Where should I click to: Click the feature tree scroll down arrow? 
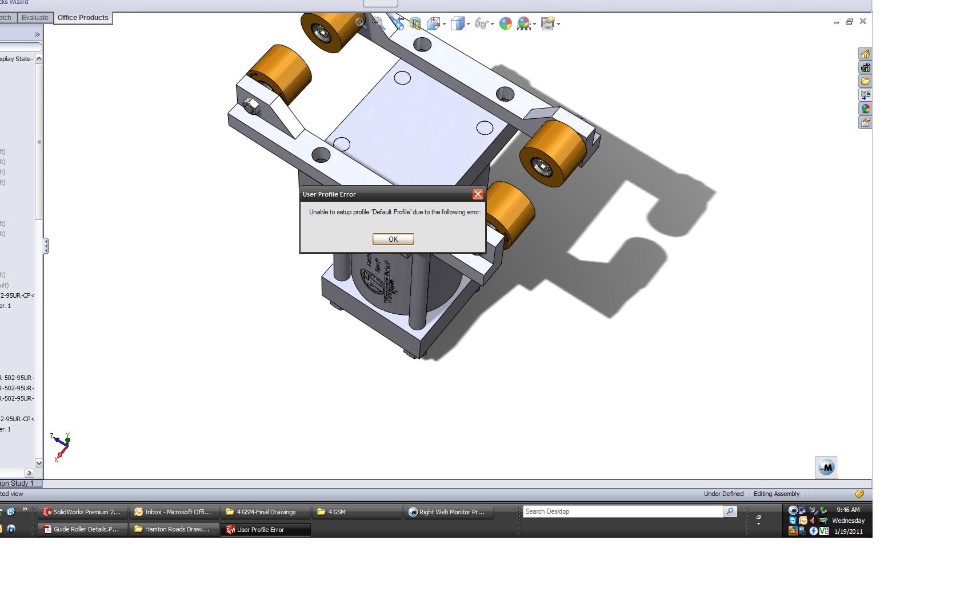click(39, 463)
